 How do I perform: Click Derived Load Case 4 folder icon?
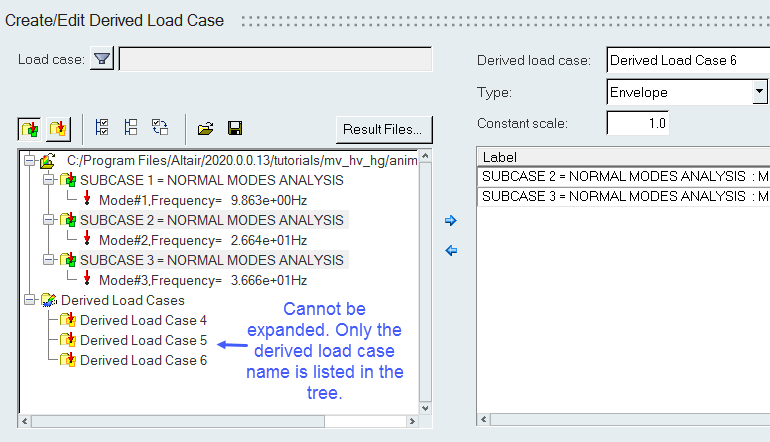[68, 320]
